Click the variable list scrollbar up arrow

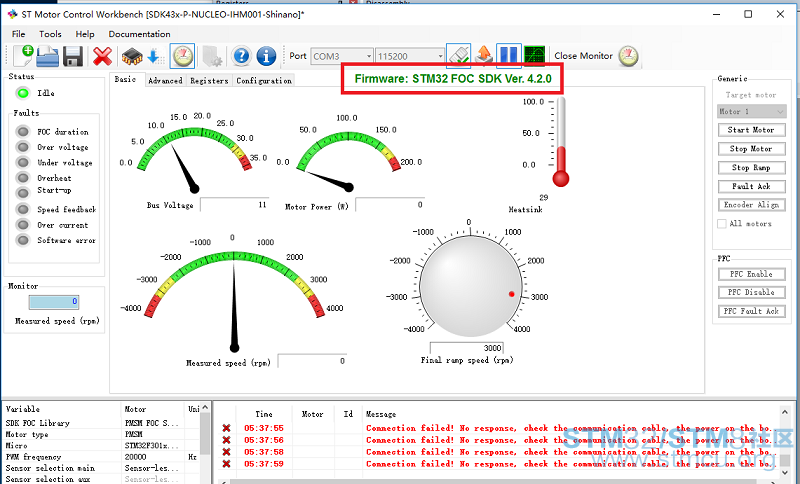point(205,408)
